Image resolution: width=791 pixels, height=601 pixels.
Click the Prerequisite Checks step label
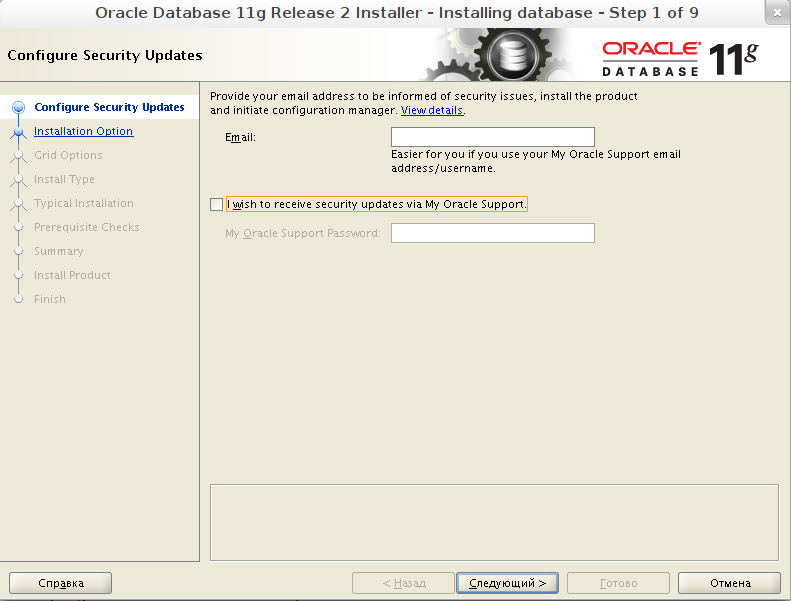click(86, 227)
